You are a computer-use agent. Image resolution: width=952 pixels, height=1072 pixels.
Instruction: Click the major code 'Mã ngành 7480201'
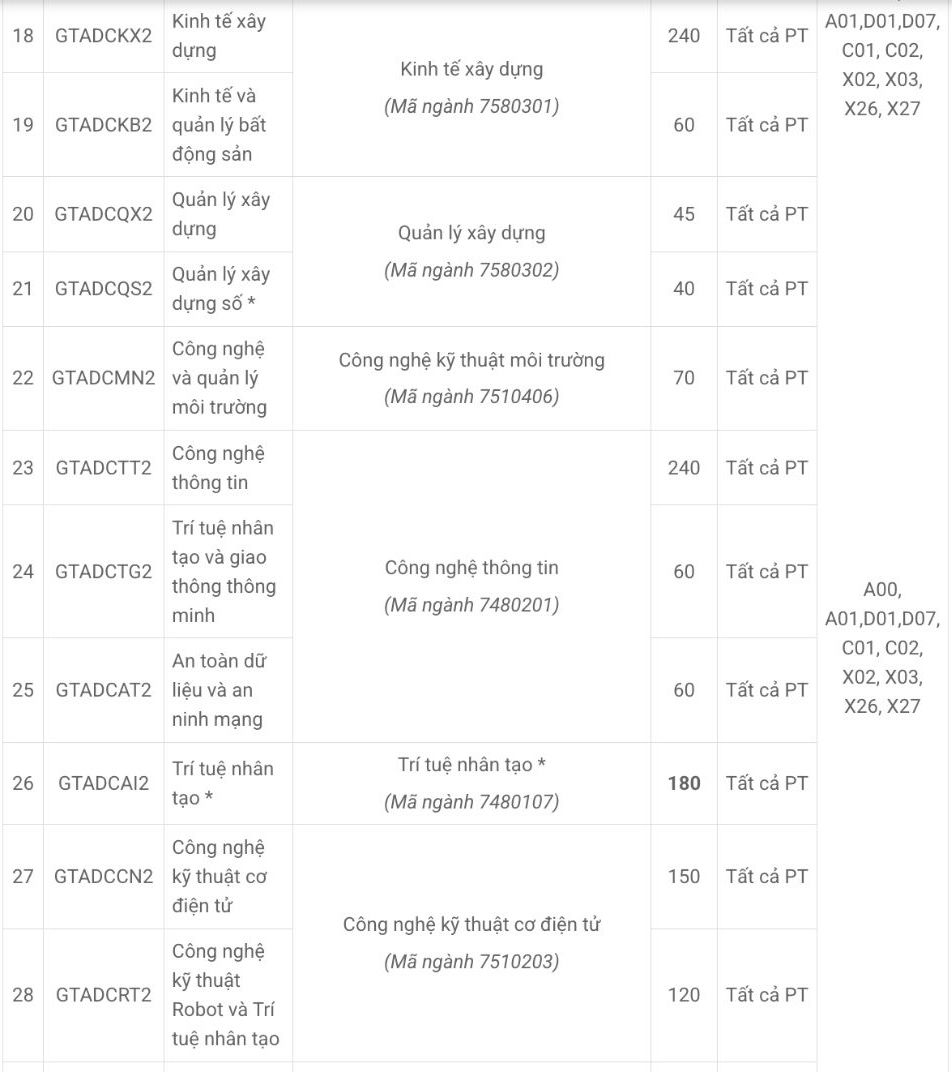tap(471, 604)
